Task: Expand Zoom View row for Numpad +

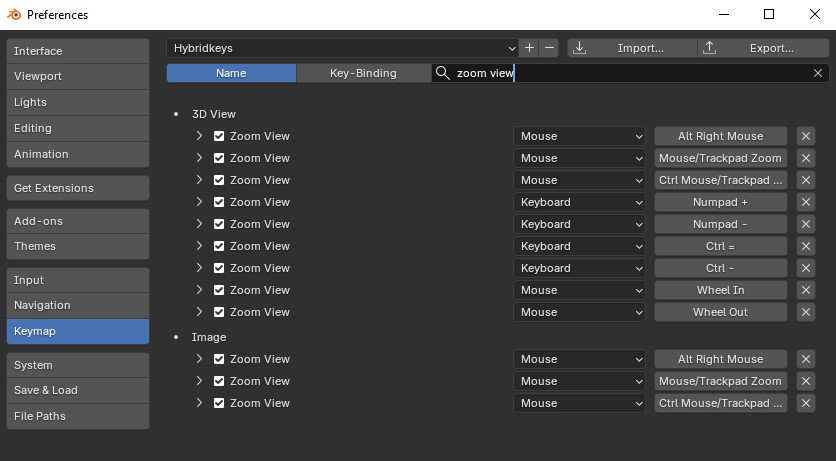Action: pyautogui.click(x=199, y=202)
